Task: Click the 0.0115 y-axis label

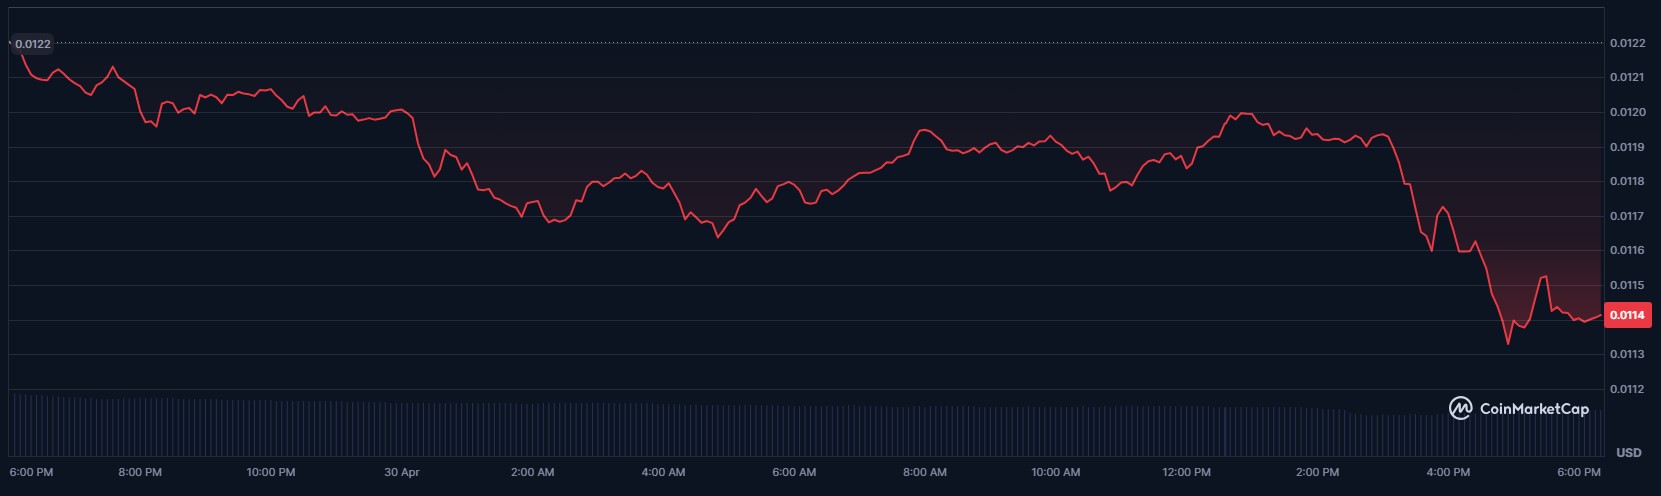Action: pyautogui.click(x=1627, y=285)
